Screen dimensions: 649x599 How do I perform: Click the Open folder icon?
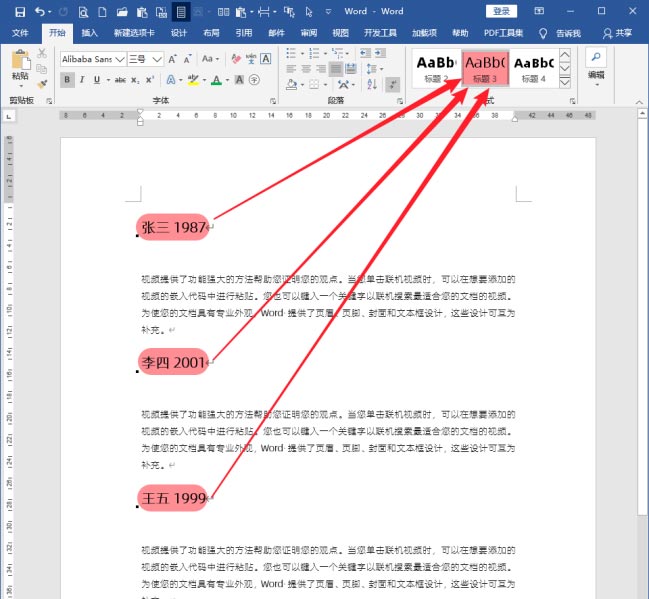122,12
